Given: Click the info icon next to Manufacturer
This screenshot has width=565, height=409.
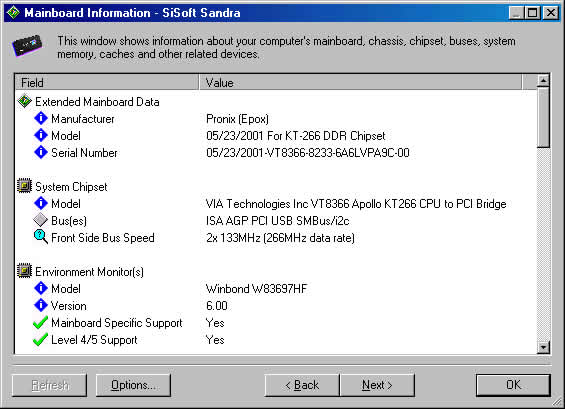Looking at the screenshot, I should 41,118.
